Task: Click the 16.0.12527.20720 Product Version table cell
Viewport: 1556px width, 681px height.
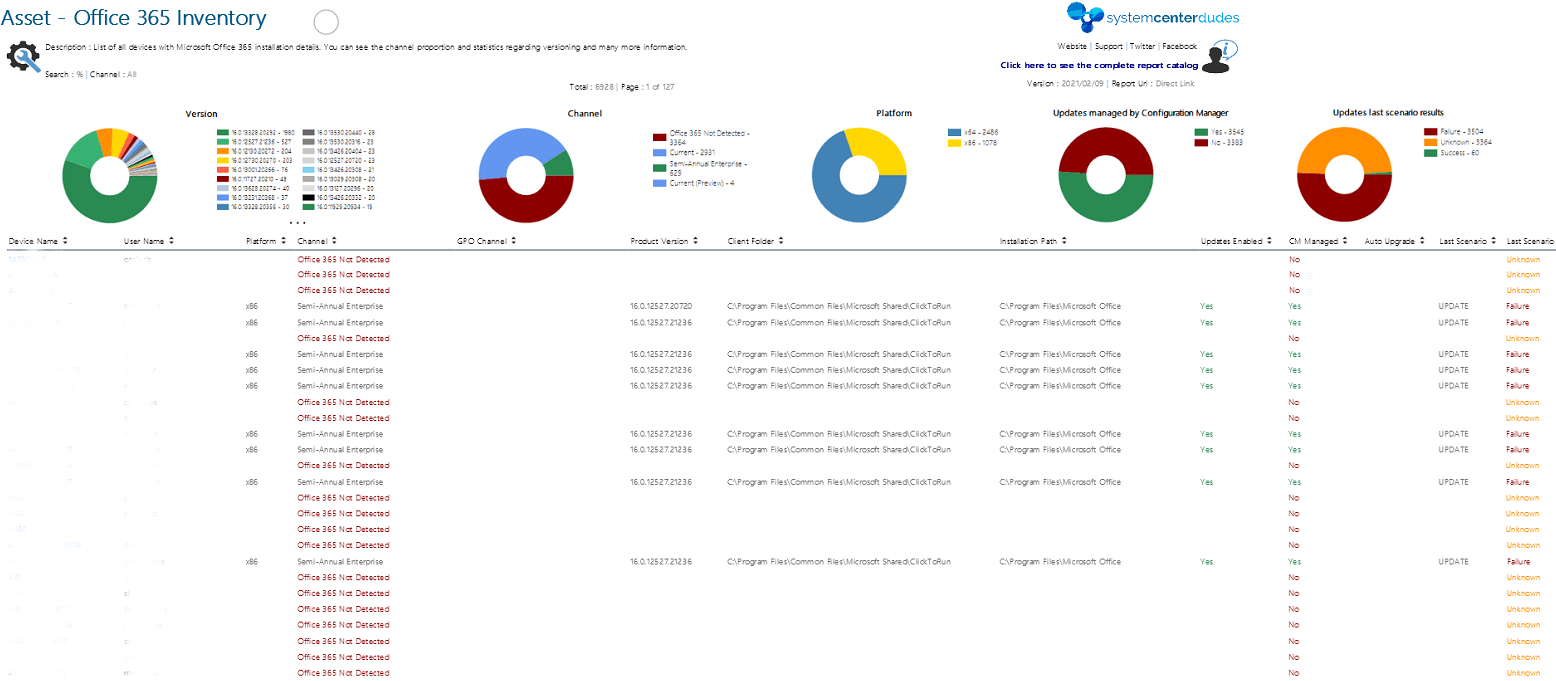Action: [661, 306]
